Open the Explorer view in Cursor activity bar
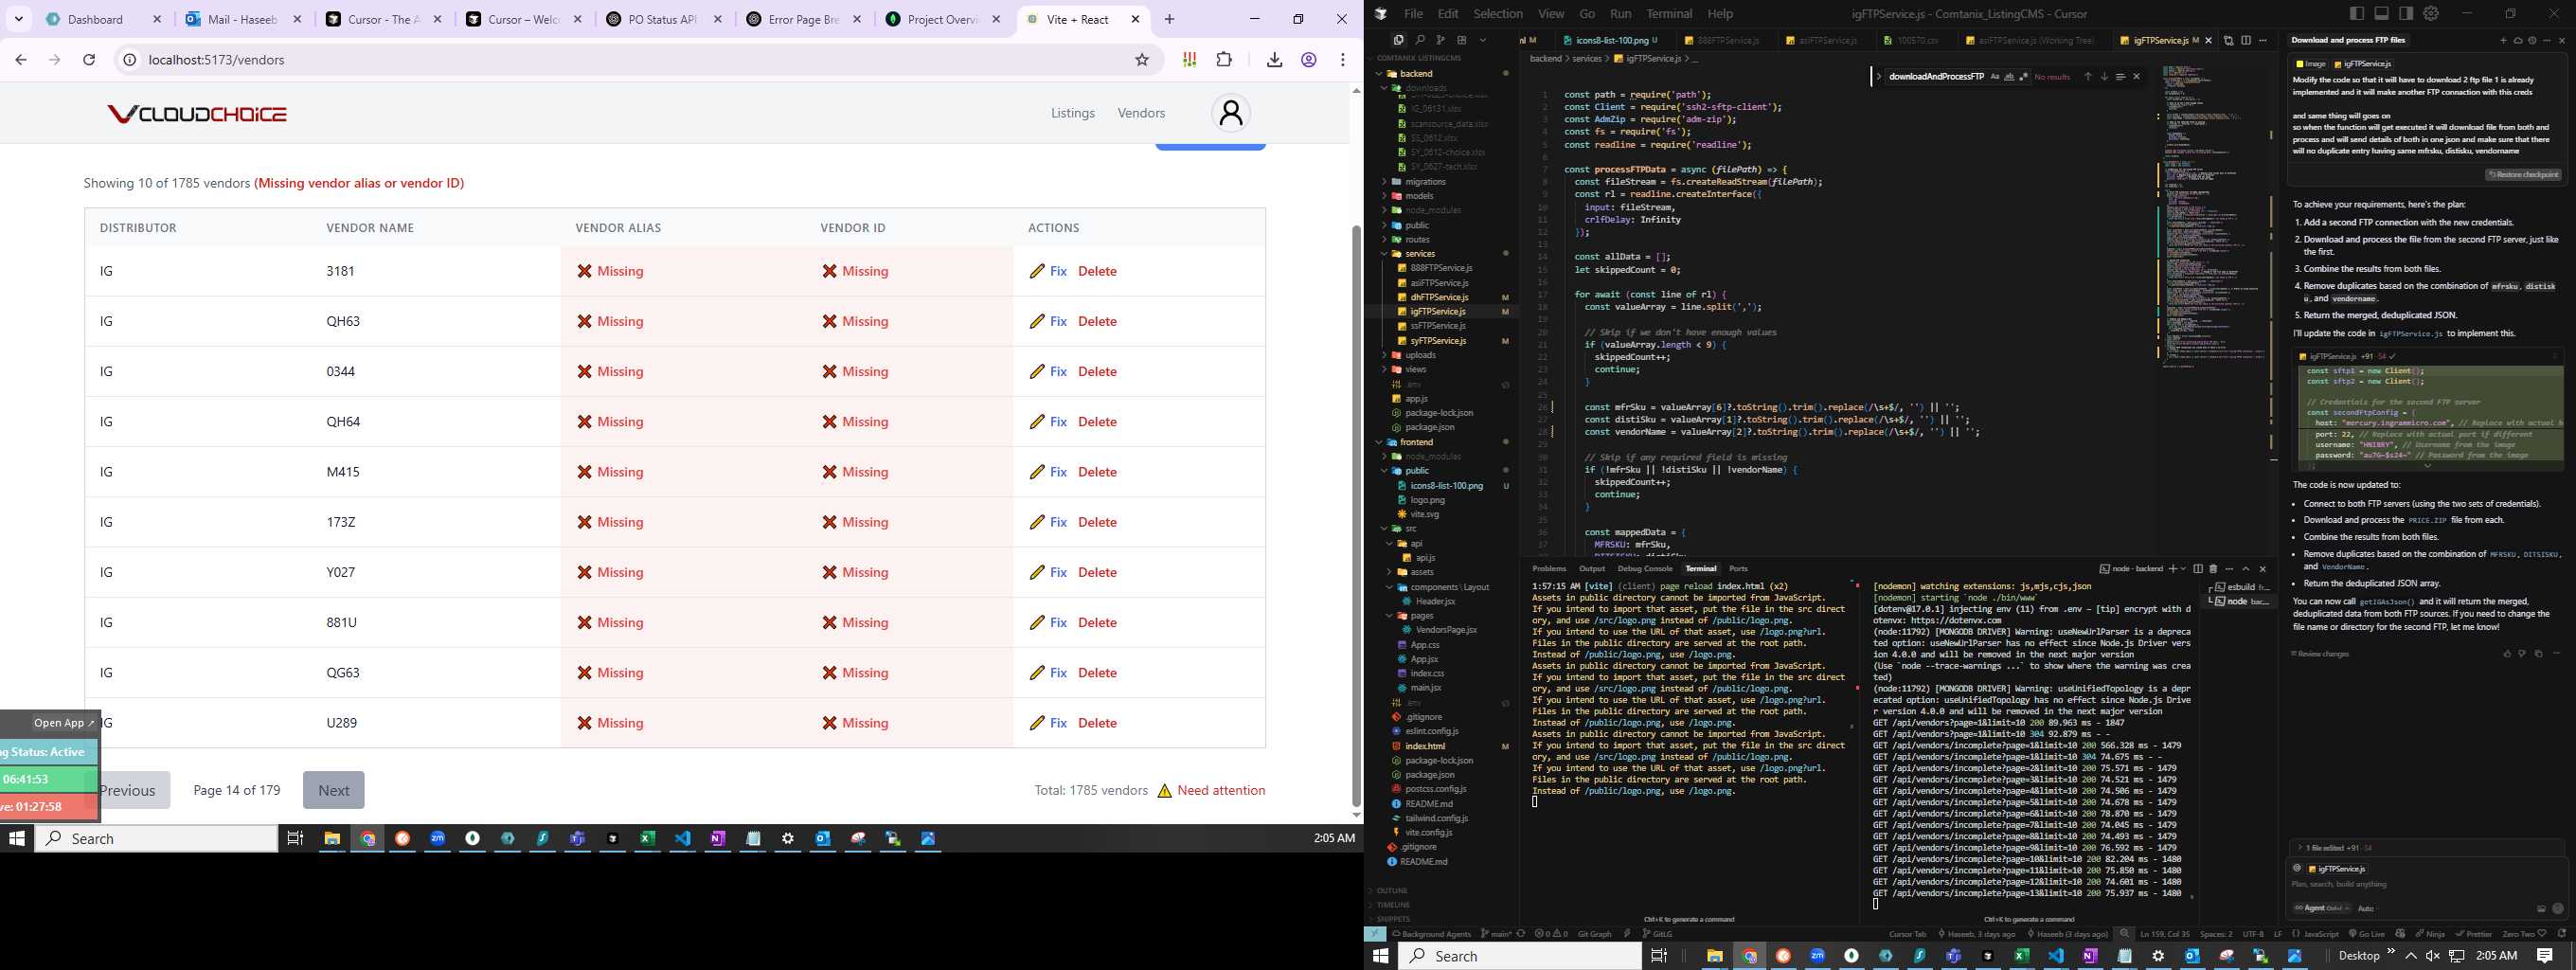The image size is (2576, 970). pos(1398,40)
